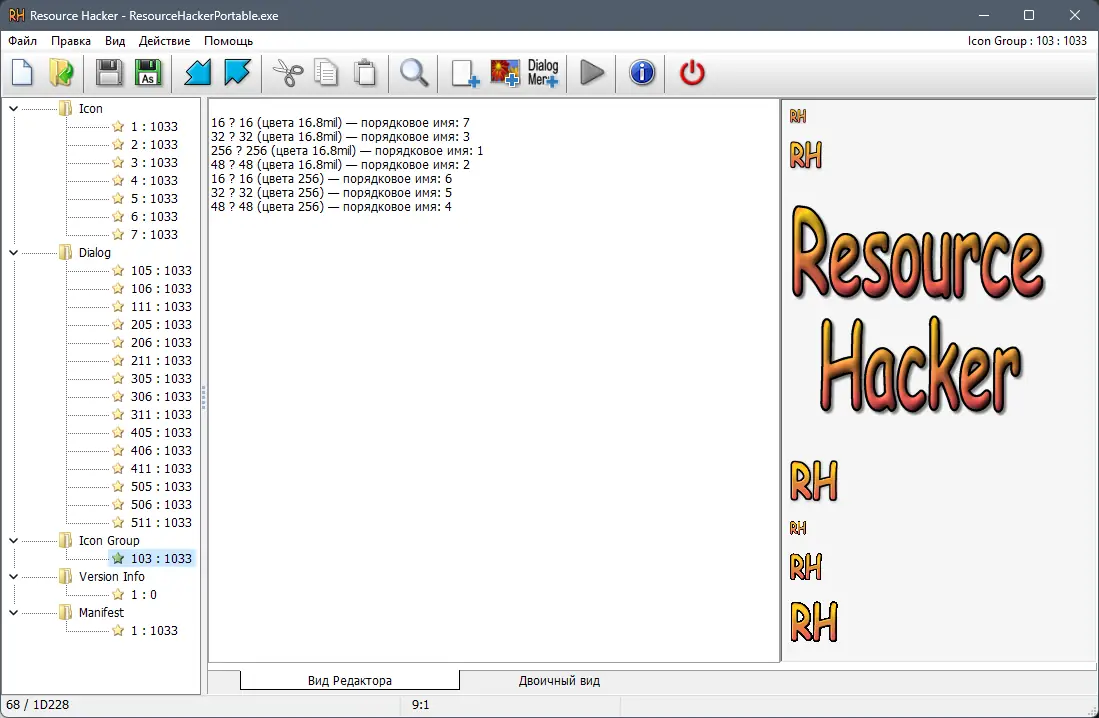Select Dialog resource 211 : 1033

161,360
